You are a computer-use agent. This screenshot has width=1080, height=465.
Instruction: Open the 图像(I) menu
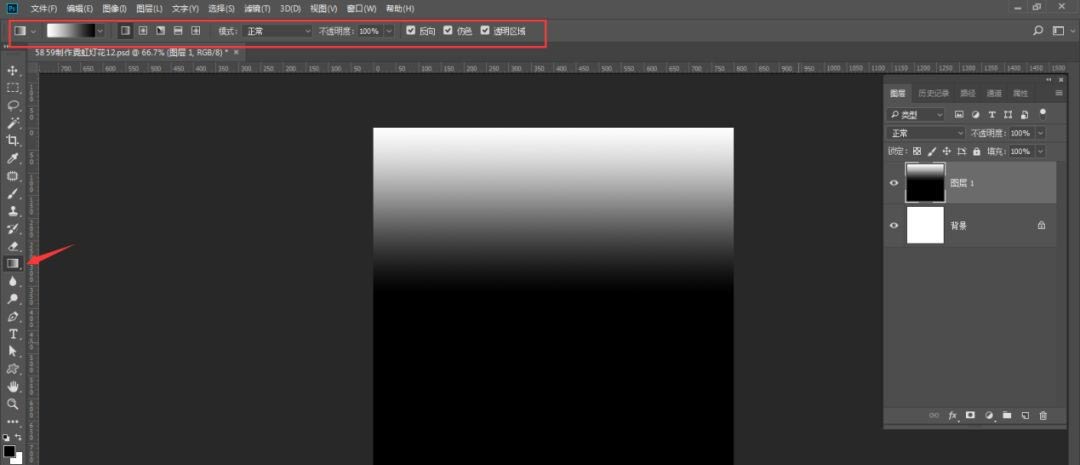(x=114, y=8)
